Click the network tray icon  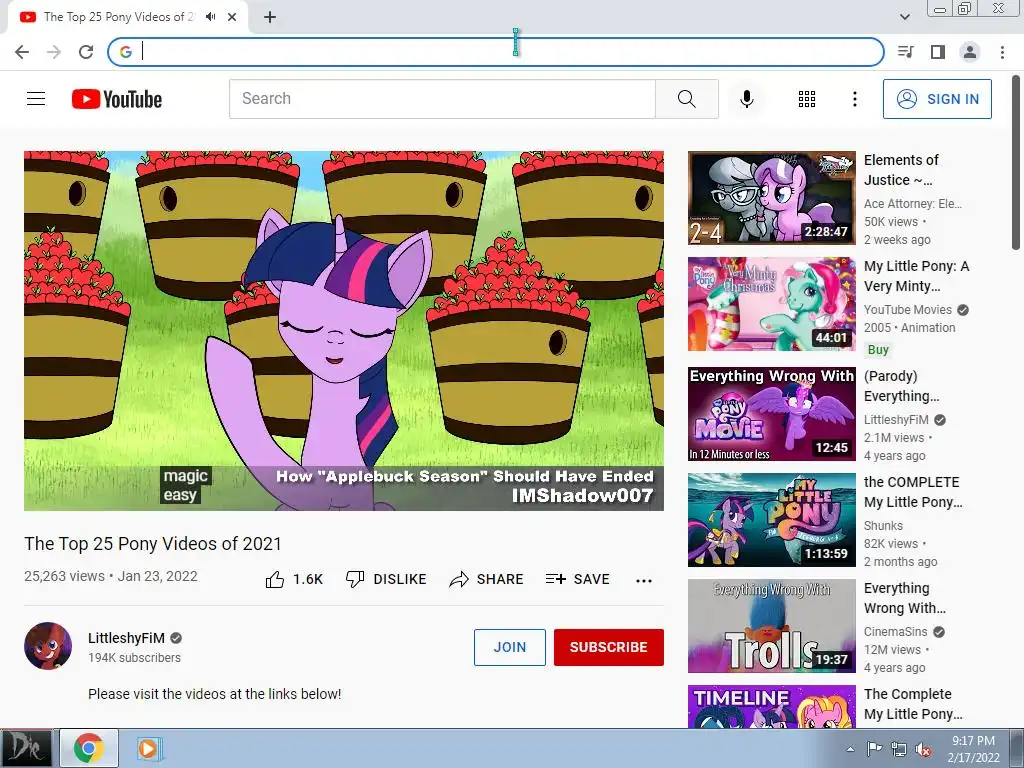(x=899, y=749)
